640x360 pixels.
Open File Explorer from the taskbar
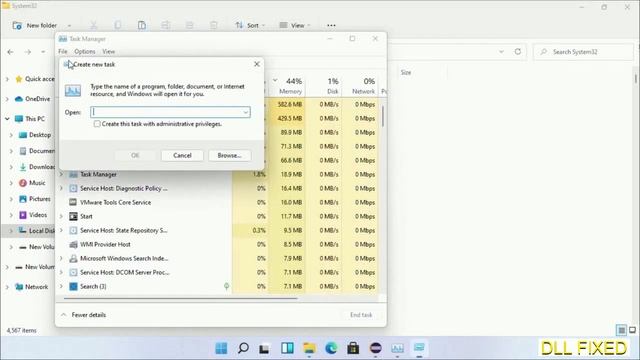pyautogui.click(x=309, y=348)
